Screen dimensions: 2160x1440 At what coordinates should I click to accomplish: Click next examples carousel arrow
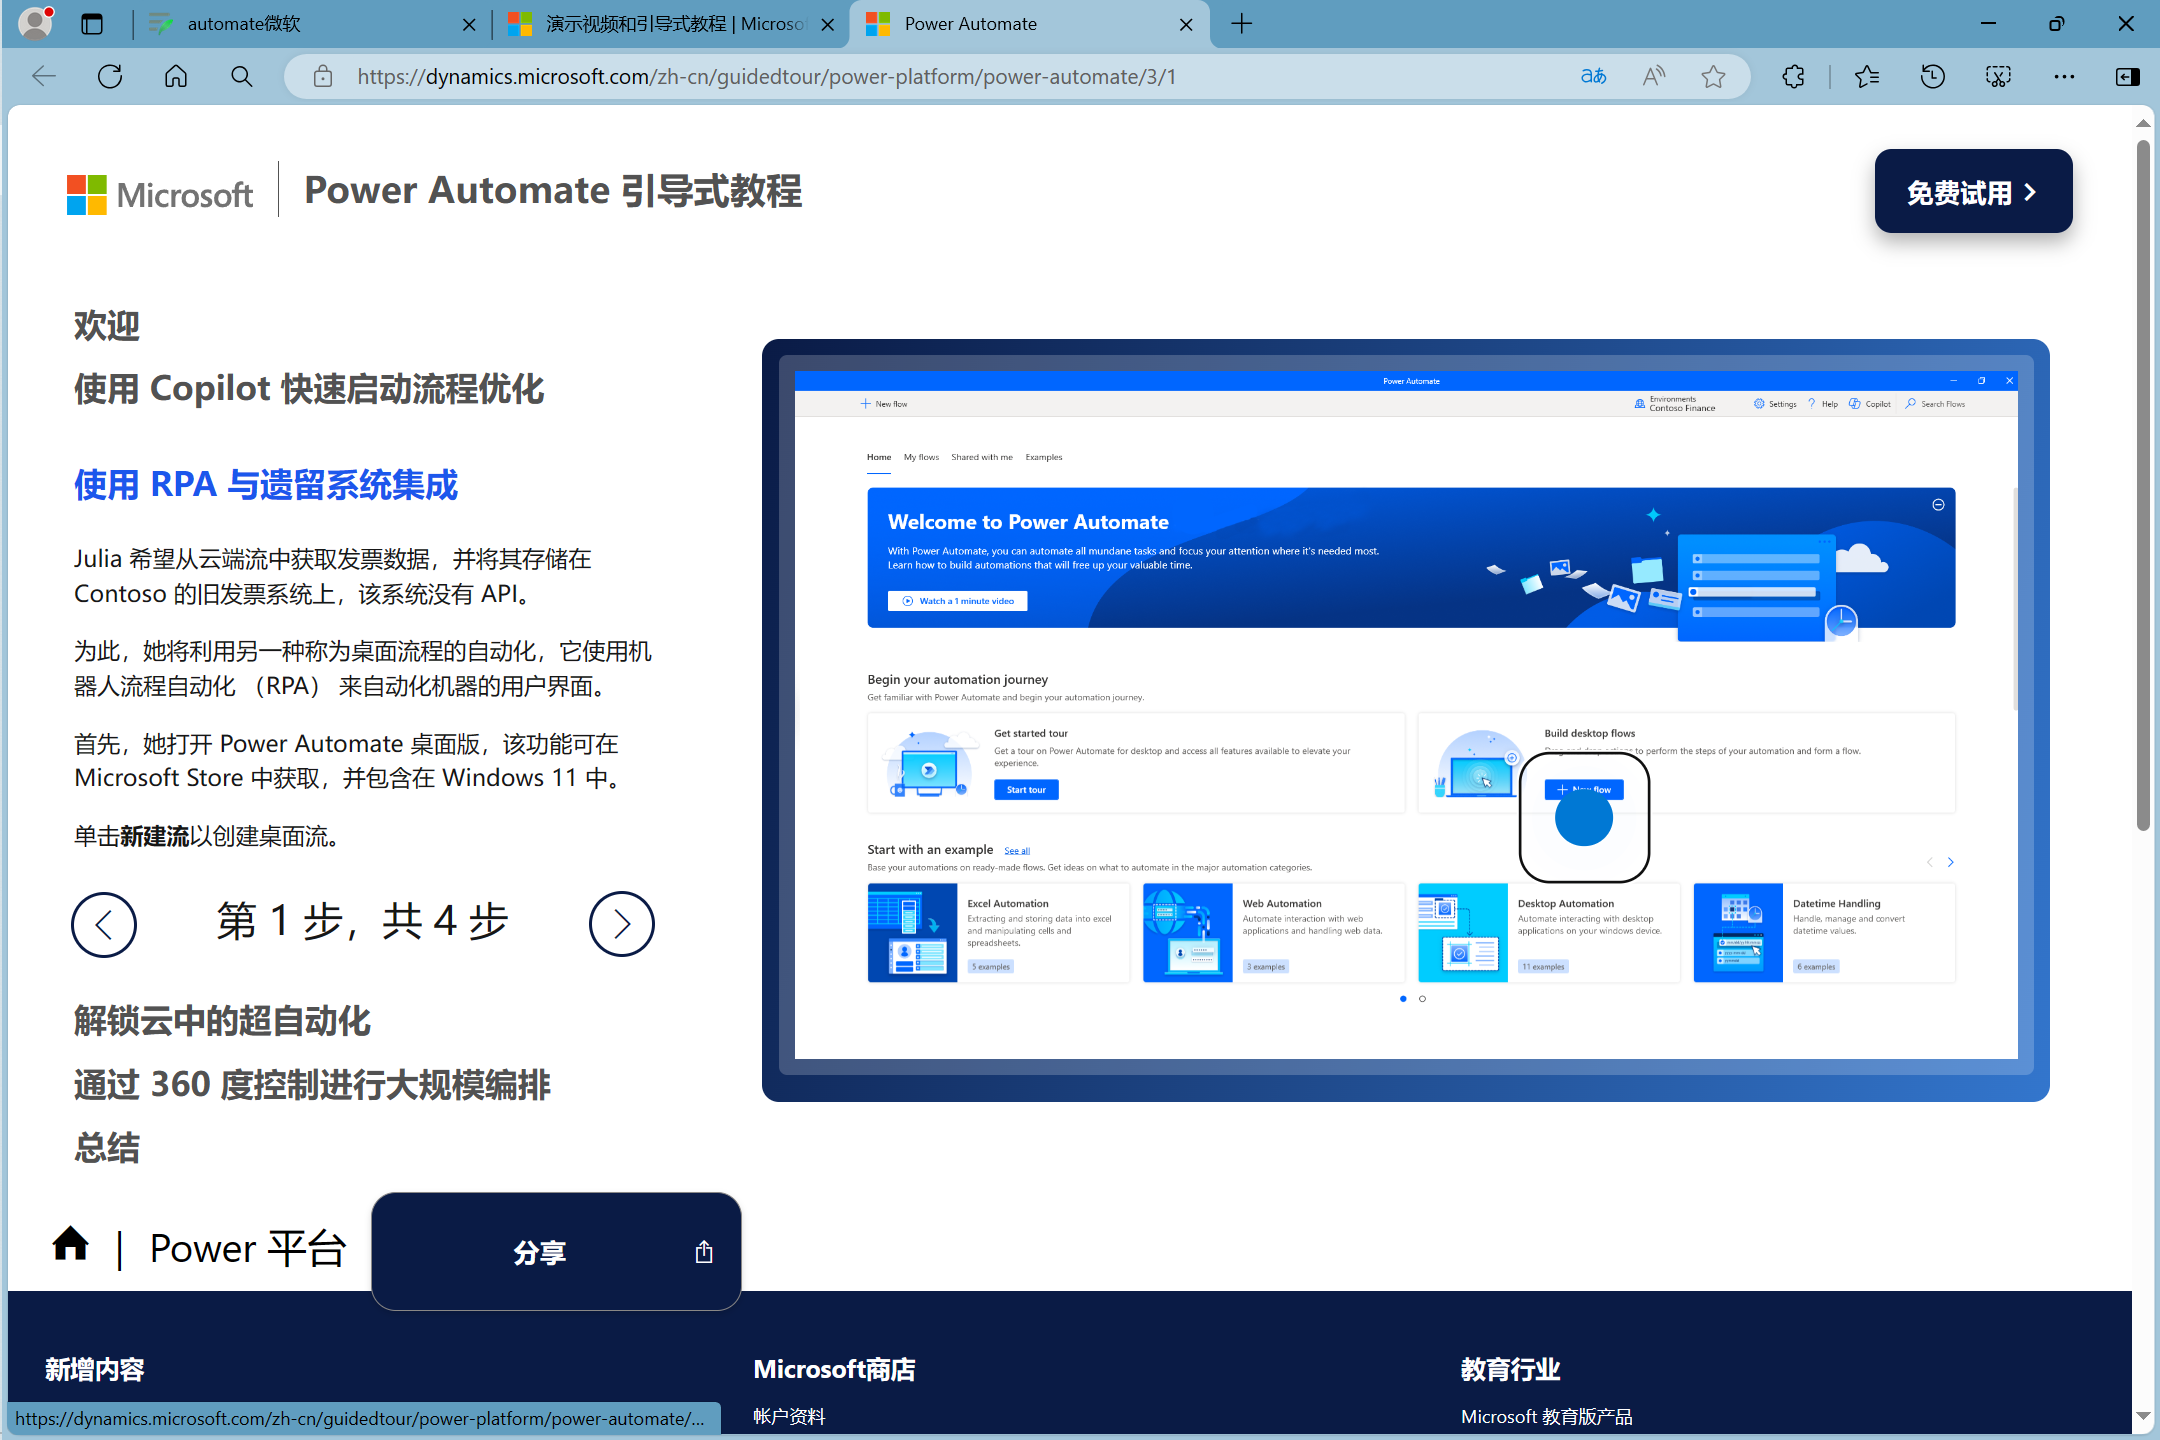[x=1950, y=862]
